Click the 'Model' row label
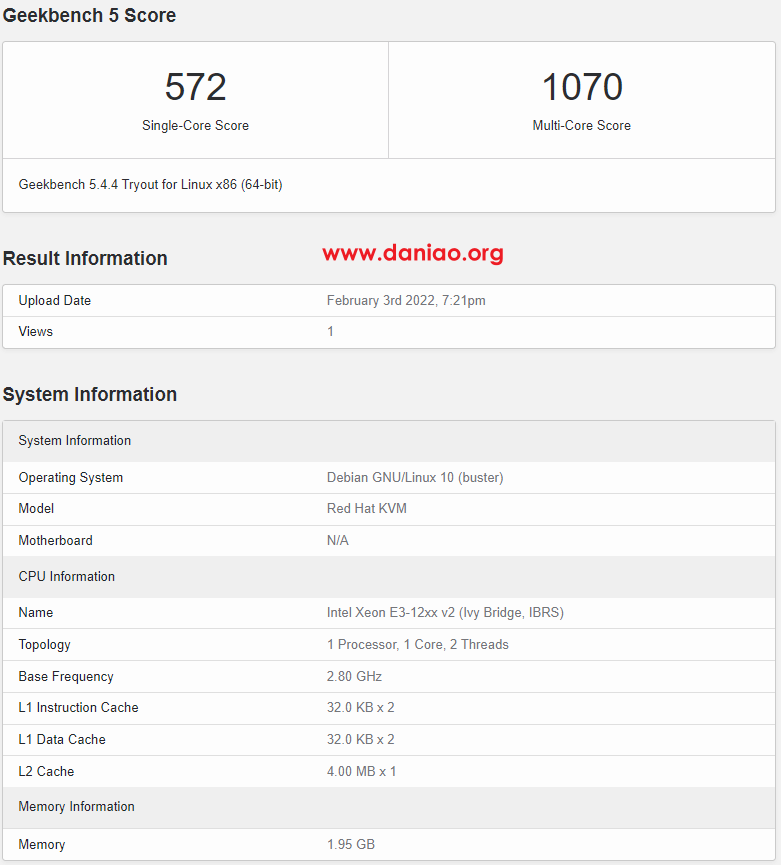 [36, 509]
